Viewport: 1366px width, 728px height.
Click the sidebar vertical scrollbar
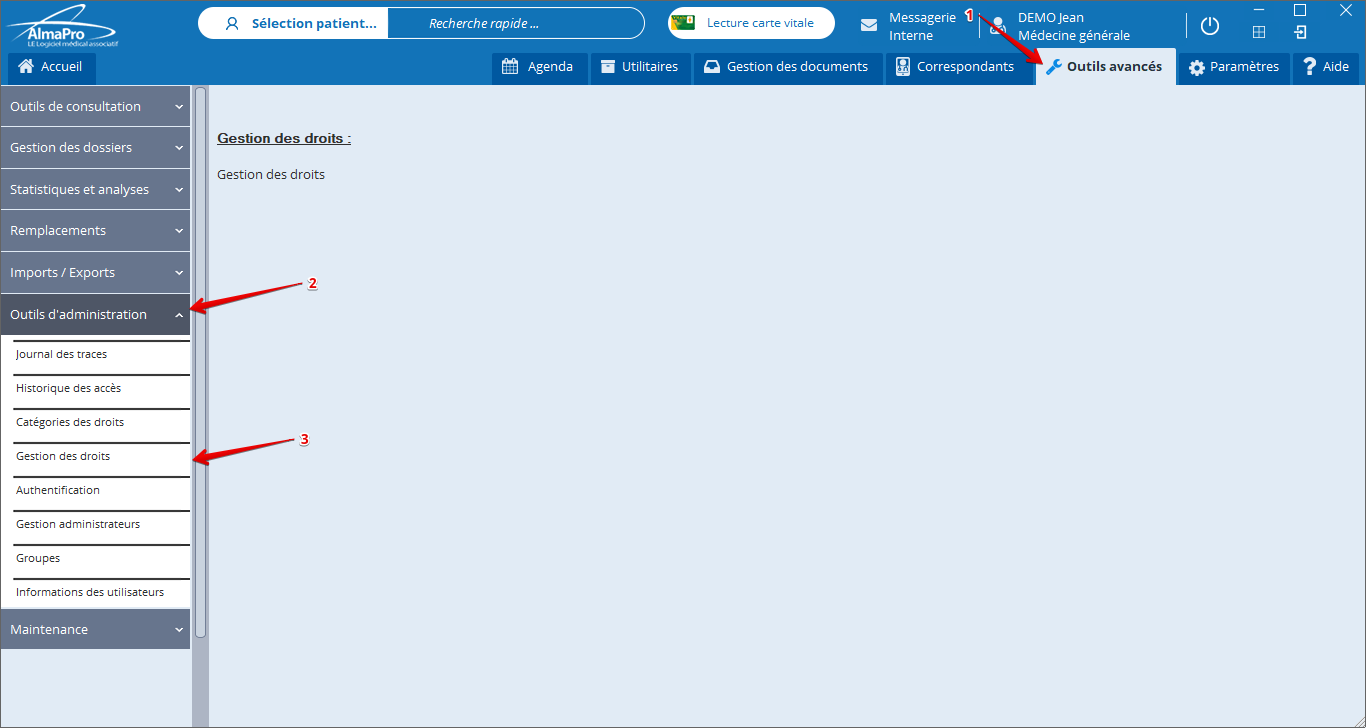[200, 361]
